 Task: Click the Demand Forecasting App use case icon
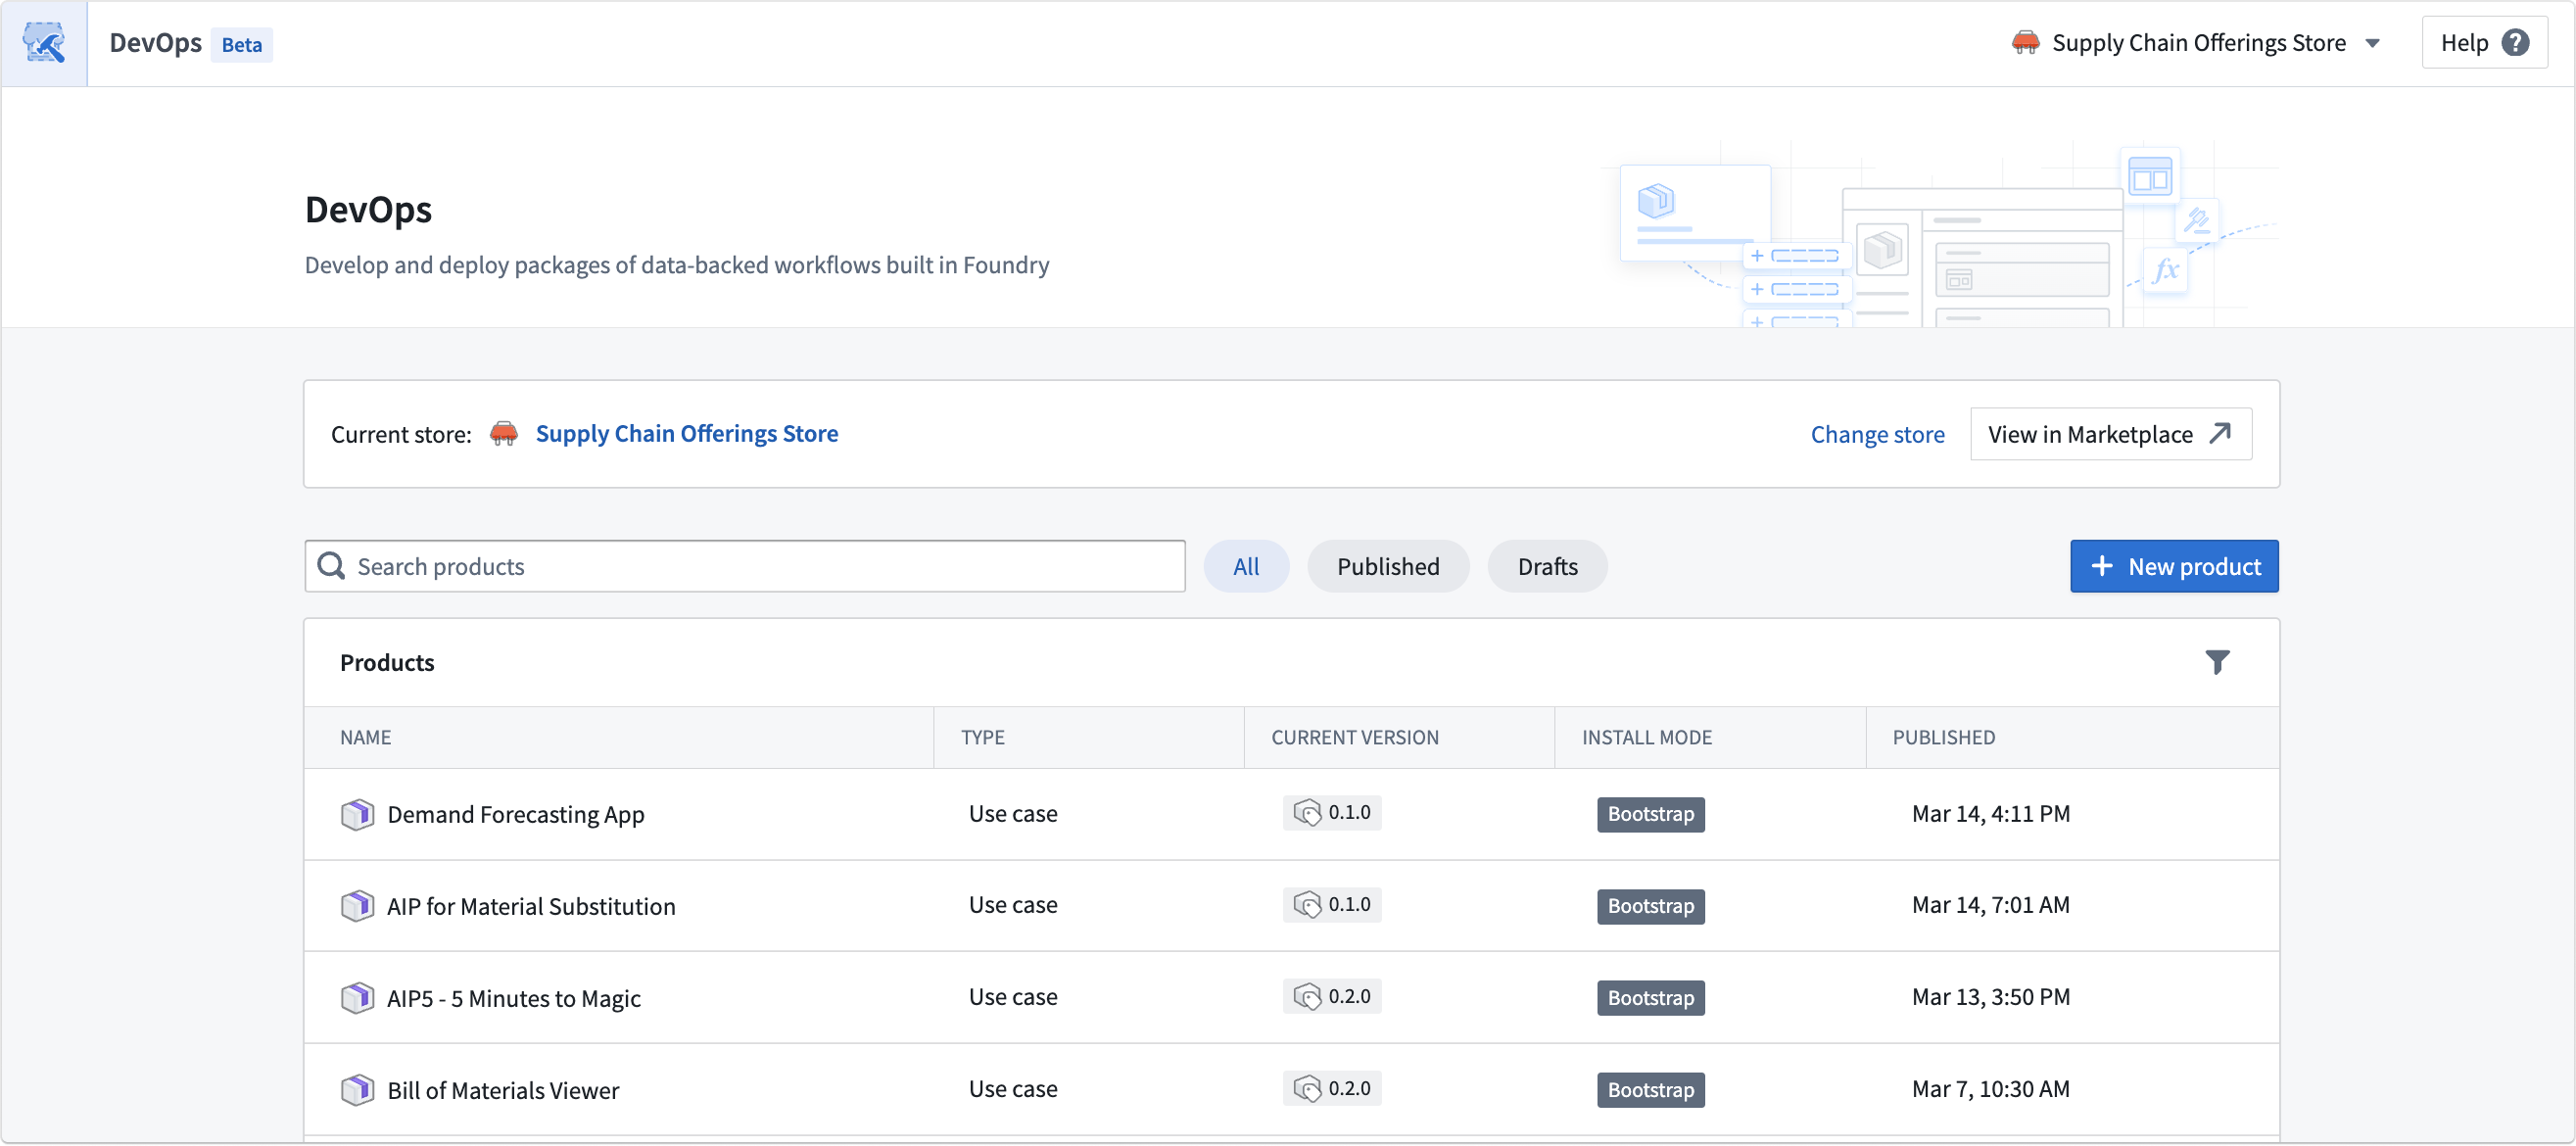(355, 813)
